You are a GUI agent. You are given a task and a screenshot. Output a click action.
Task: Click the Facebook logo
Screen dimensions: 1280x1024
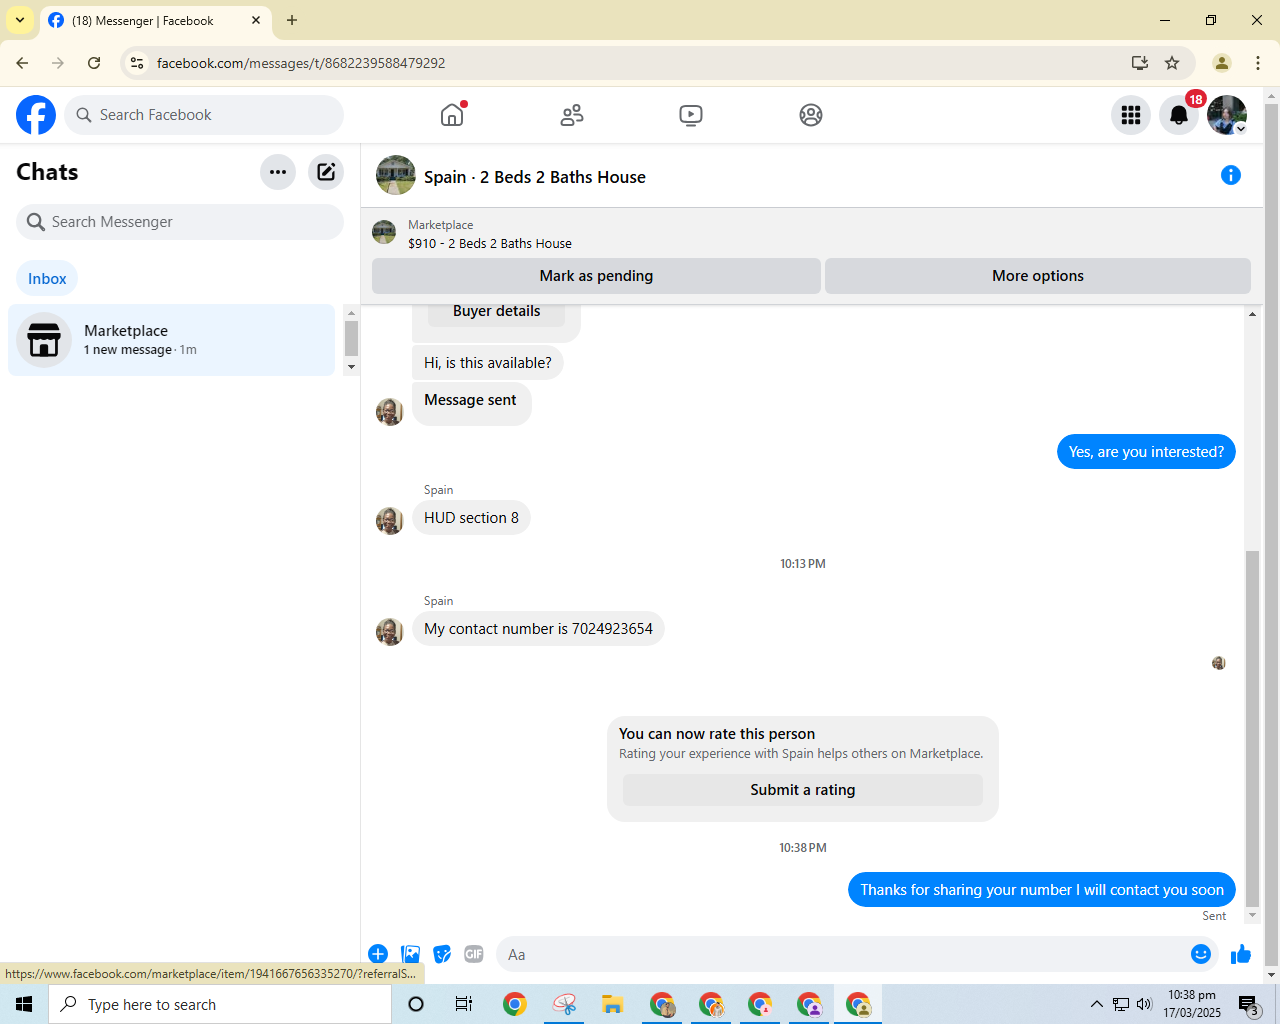[x=36, y=115]
